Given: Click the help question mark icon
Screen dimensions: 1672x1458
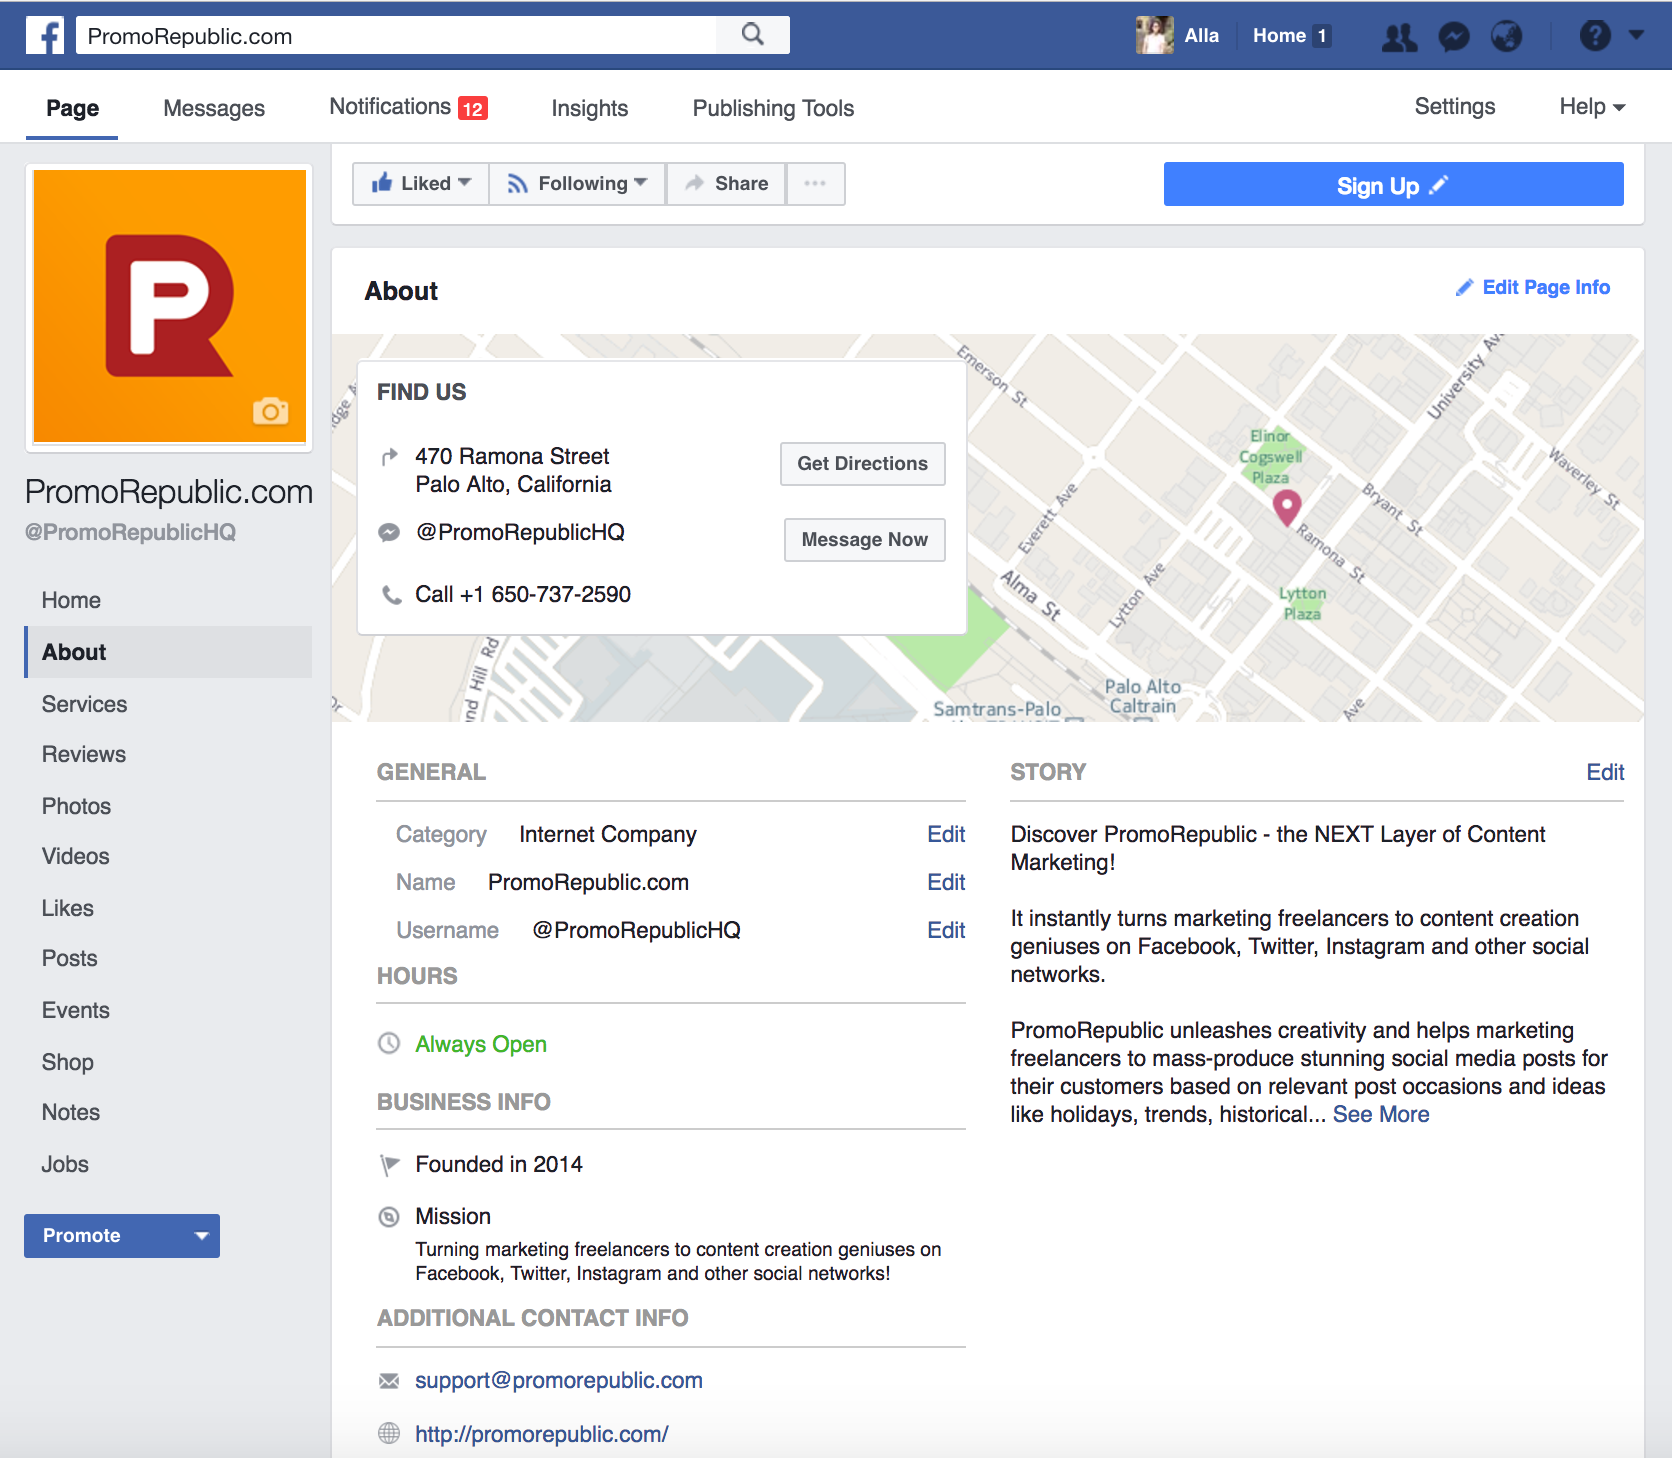Looking at the screenshot, I should (1595, 36).
